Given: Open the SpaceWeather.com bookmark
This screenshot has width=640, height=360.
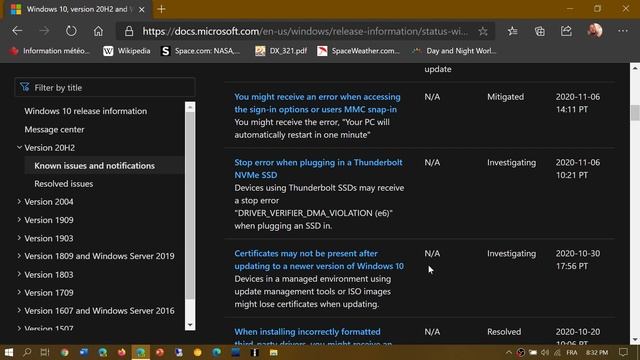Looking at the screenshot, I should pos(359,51).
